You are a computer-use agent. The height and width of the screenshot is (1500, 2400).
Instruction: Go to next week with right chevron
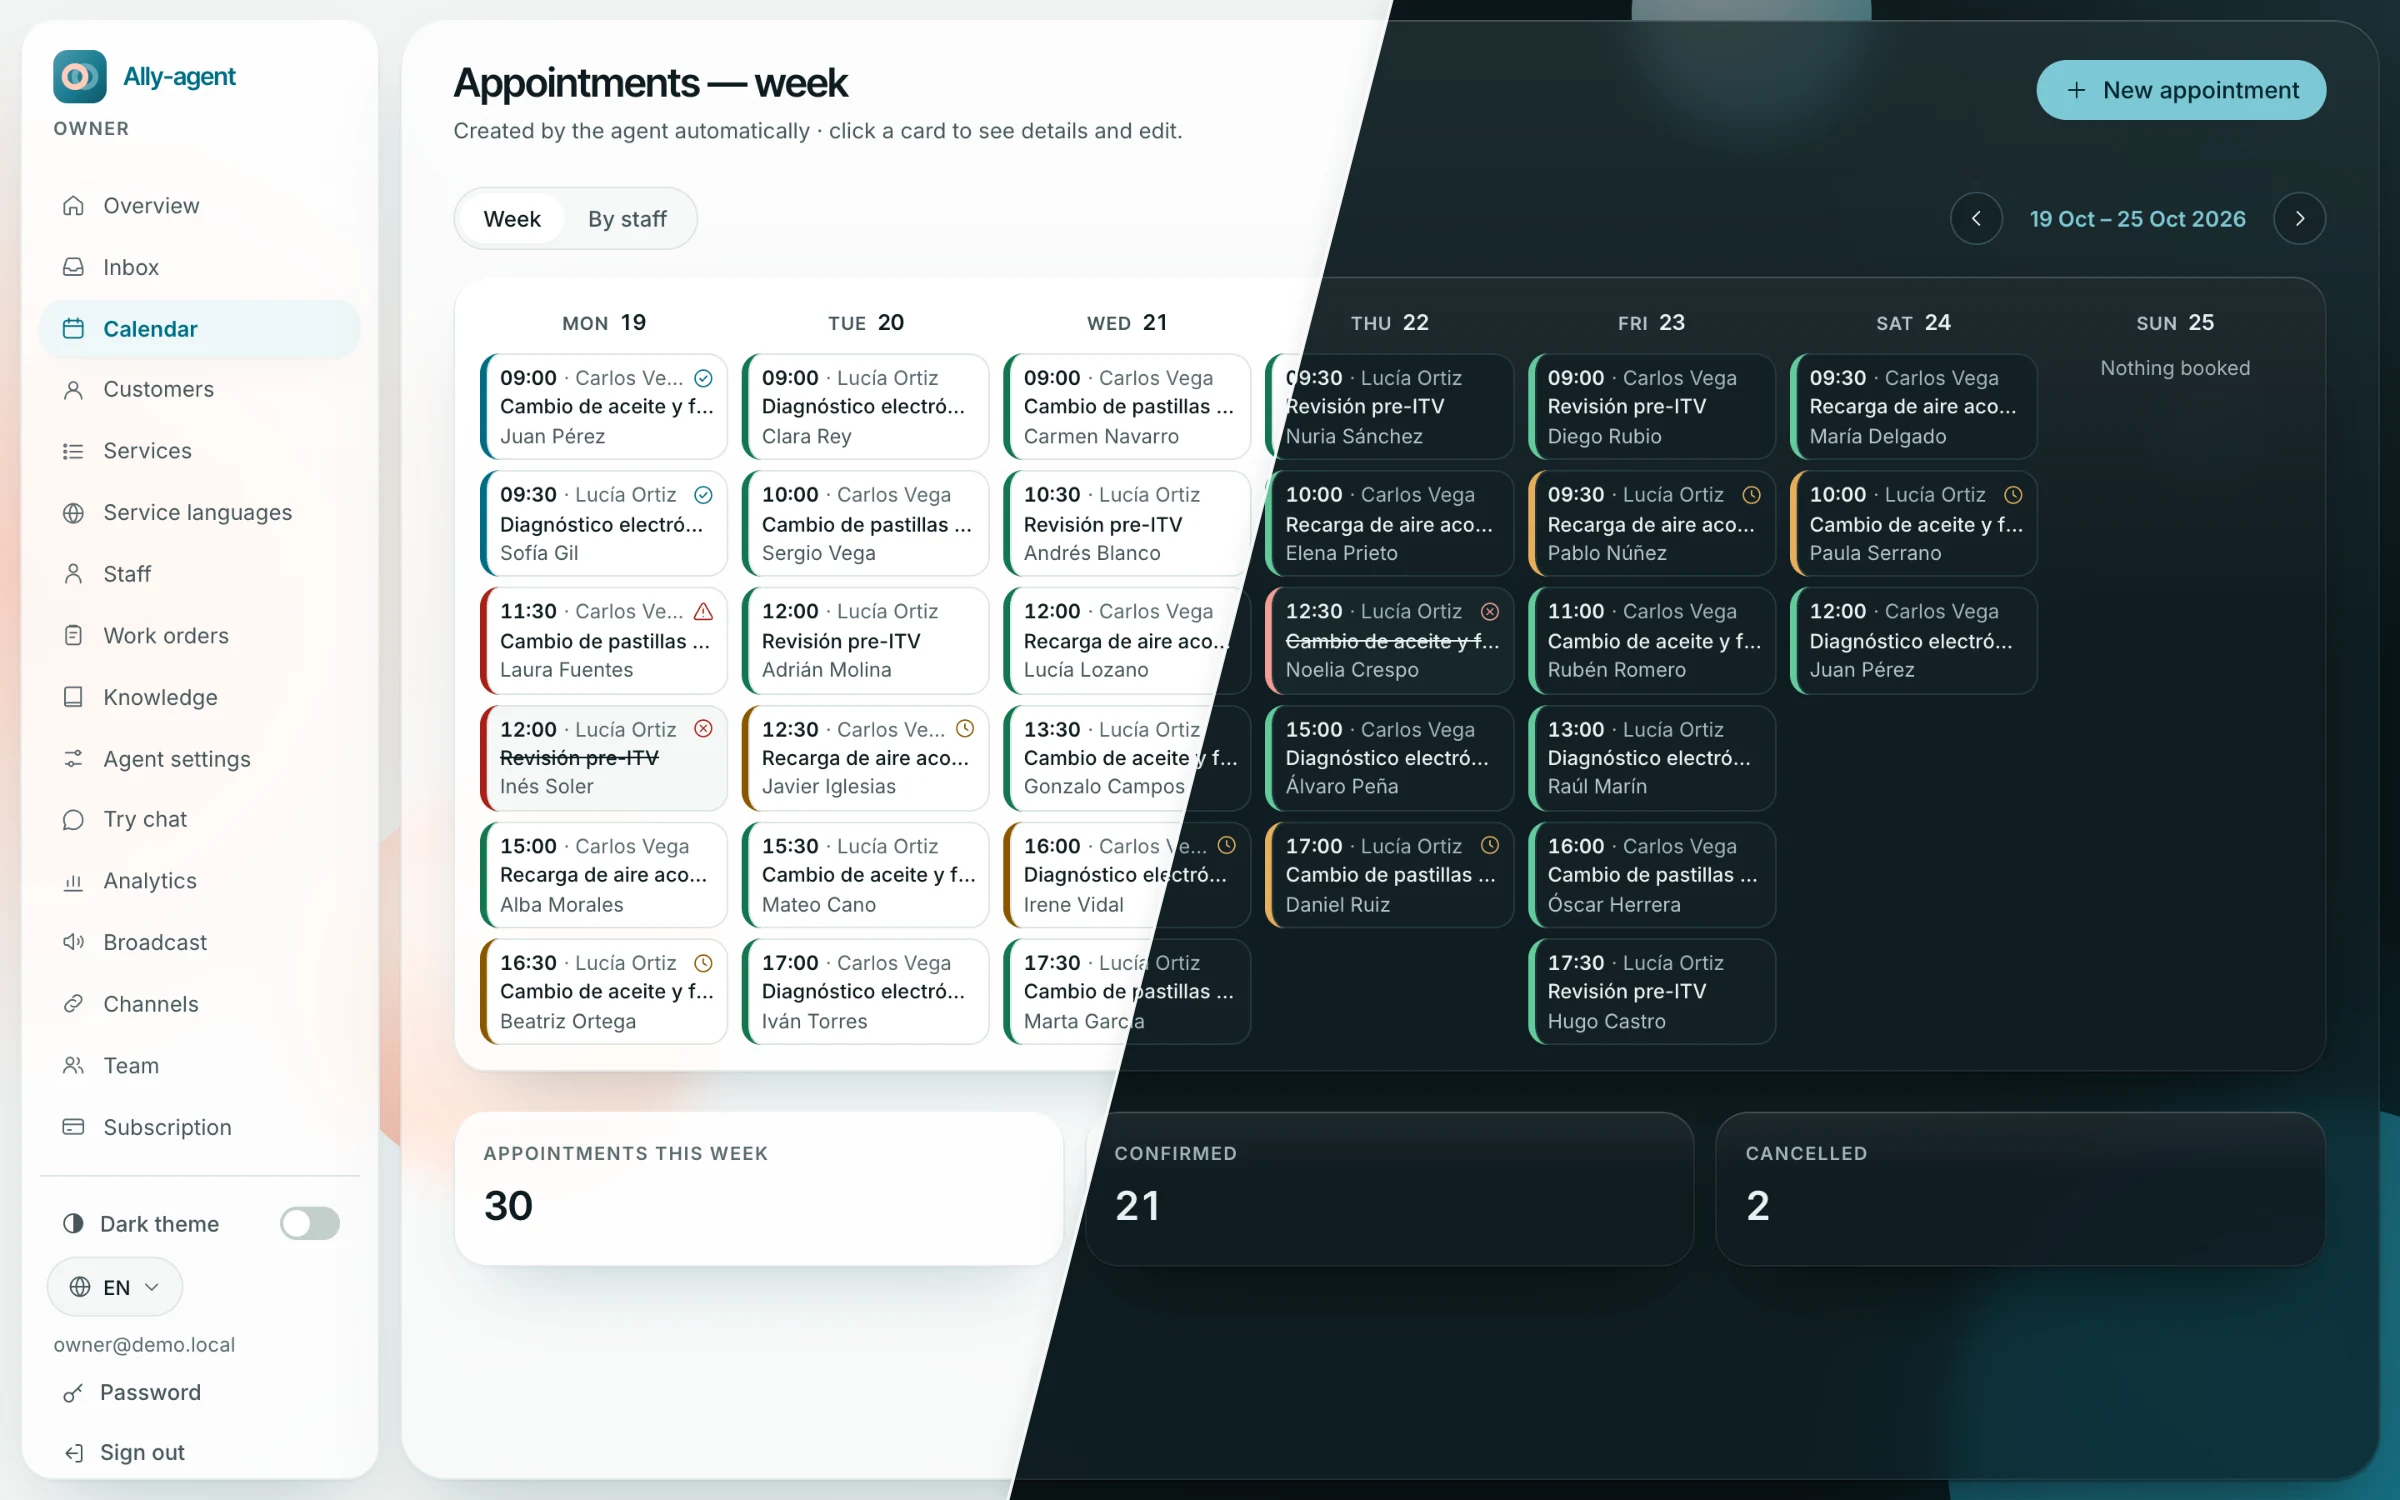click(x=2299, y=219)
